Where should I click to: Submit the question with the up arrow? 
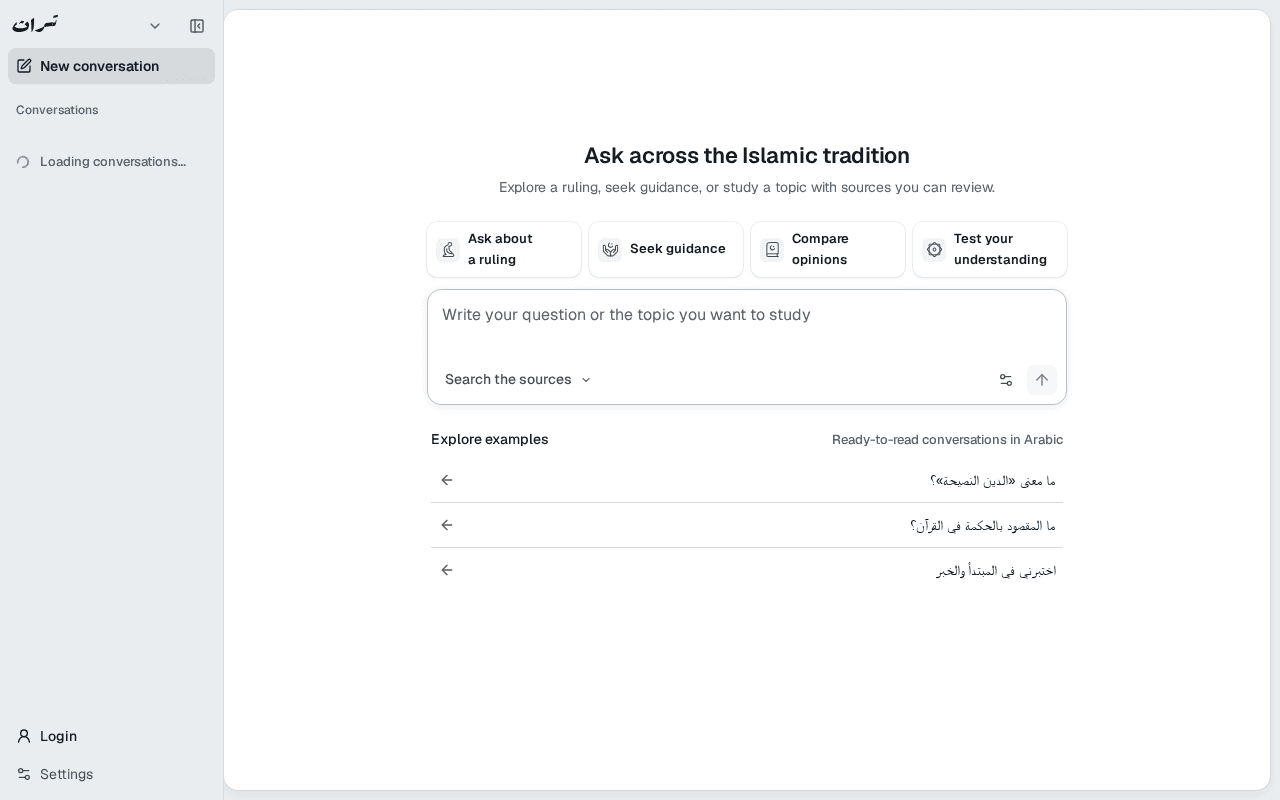pos(1042,380)
